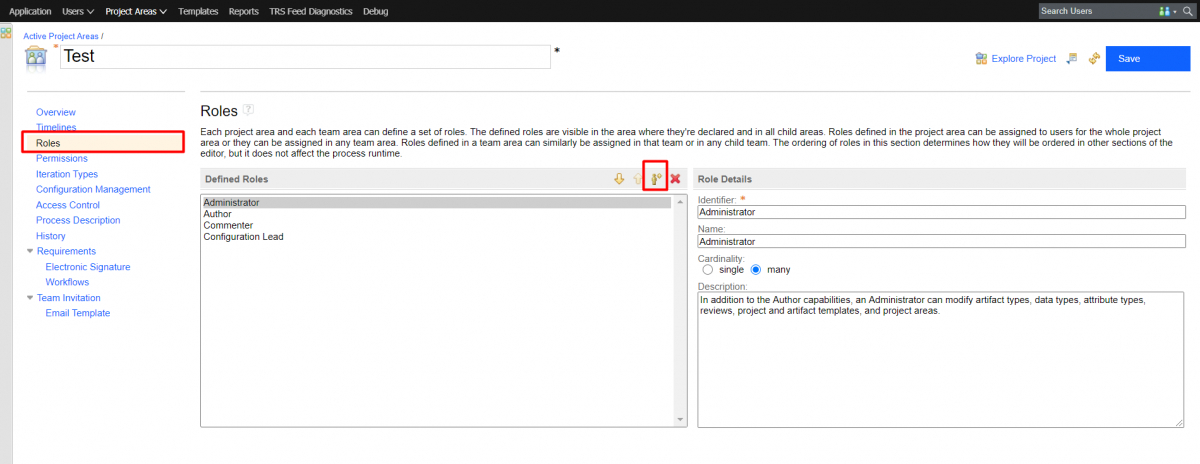Collapse the Requirements tree section

point(30,251)
